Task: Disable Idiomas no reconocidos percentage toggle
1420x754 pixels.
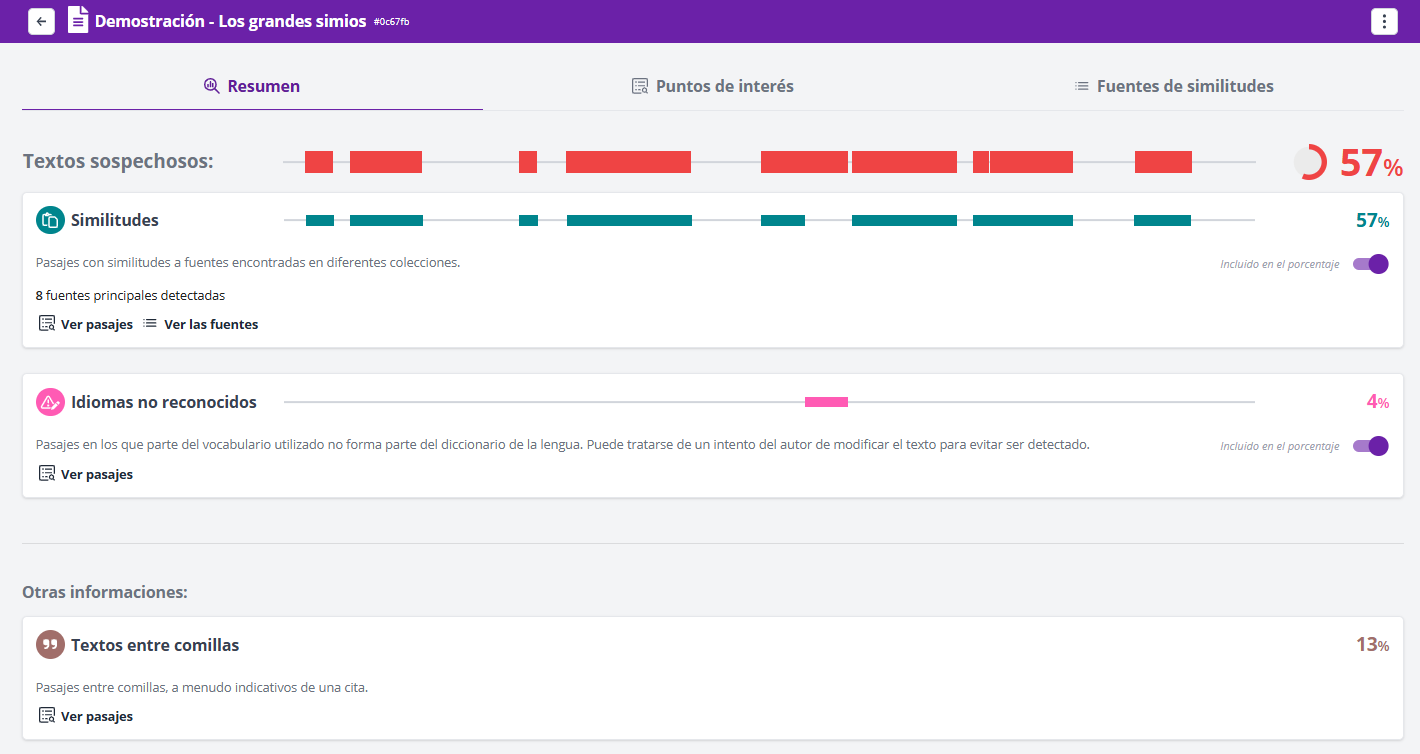Action: pos(1371,446)
